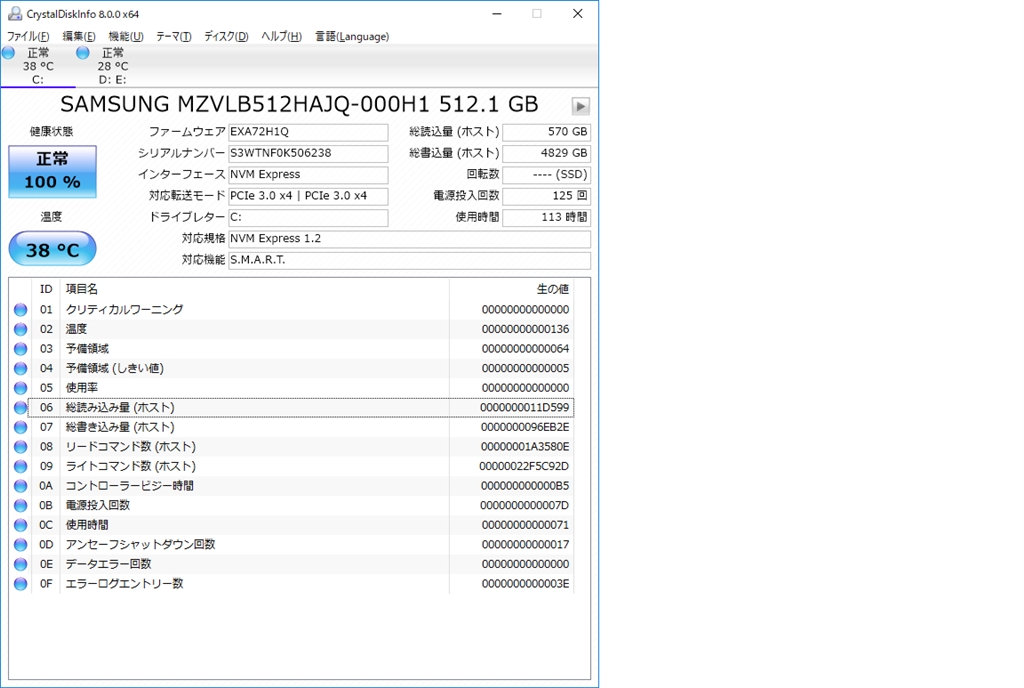The width and height of the screenshot is (1024, 688).
Task: Open the 機能(U) menu
Action: (x=125, y=37)
